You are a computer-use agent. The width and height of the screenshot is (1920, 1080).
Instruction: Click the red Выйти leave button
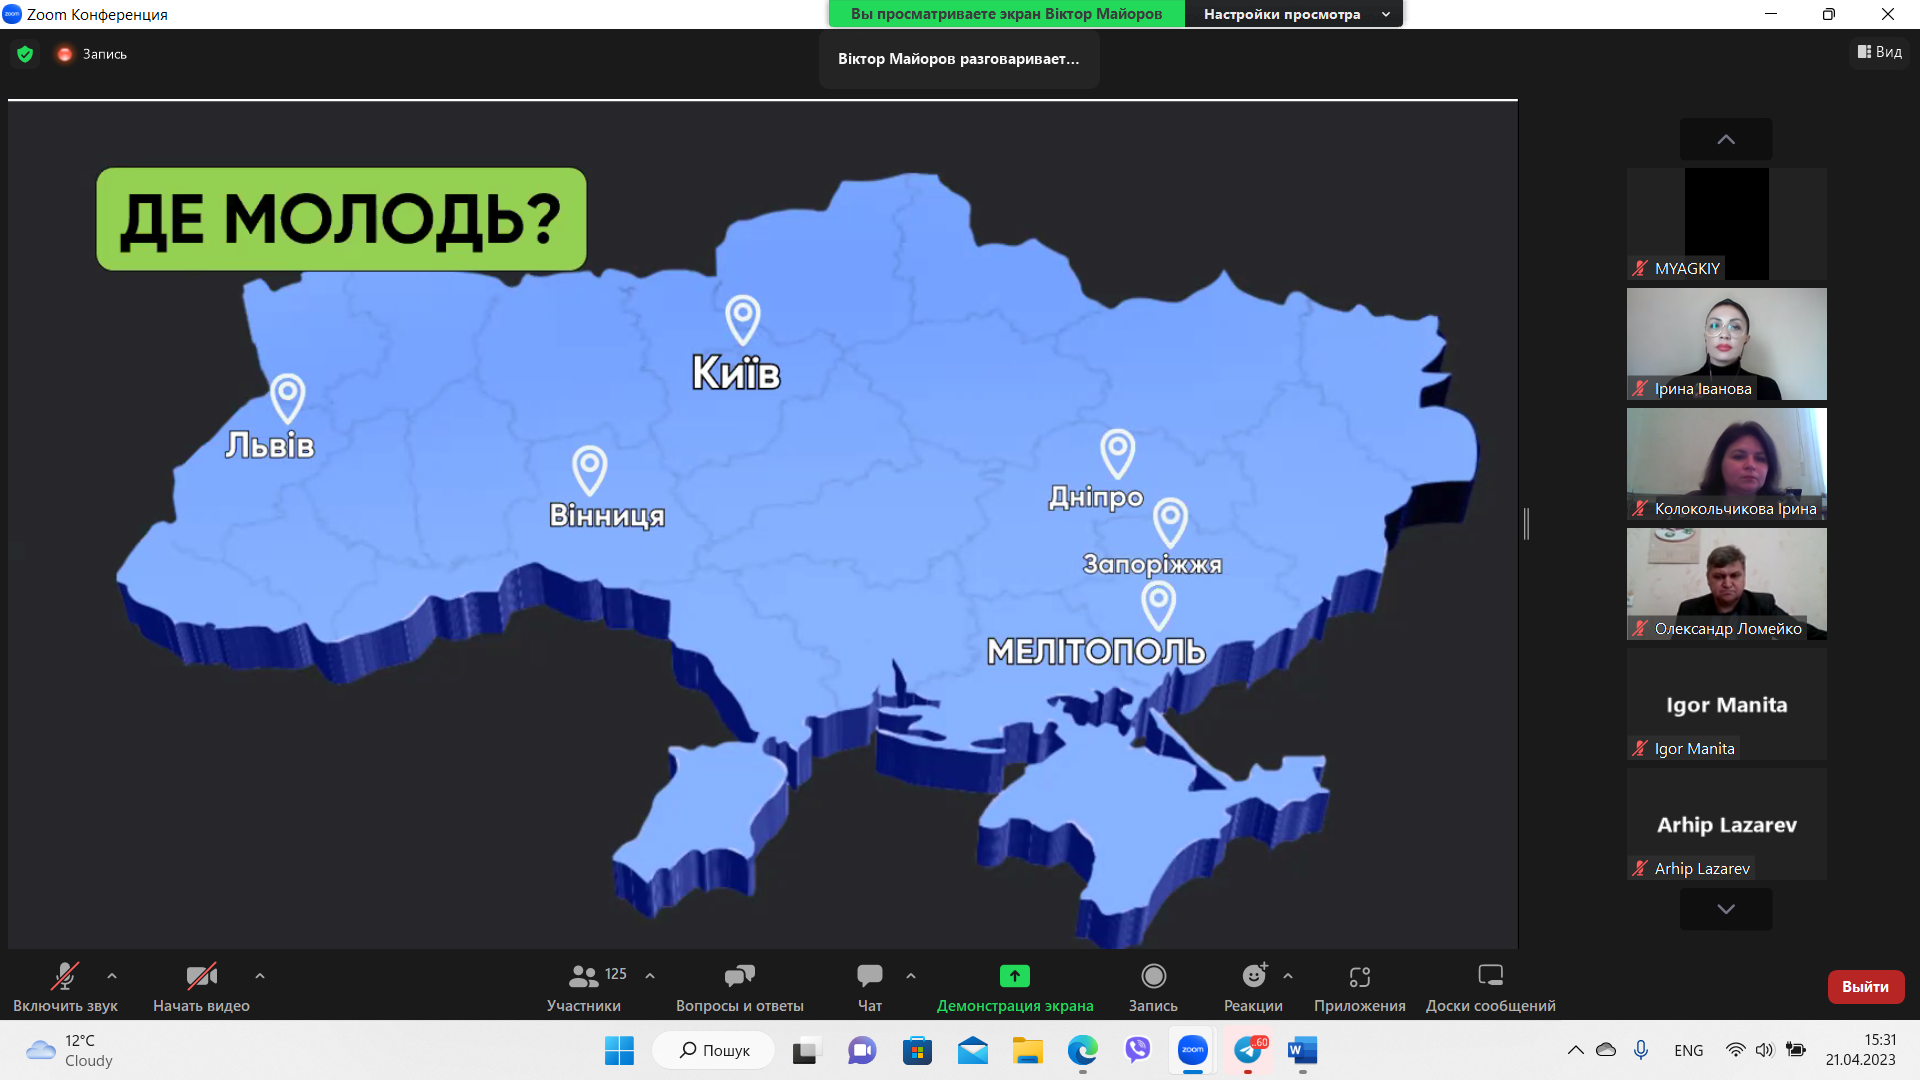click(1865, 986)
